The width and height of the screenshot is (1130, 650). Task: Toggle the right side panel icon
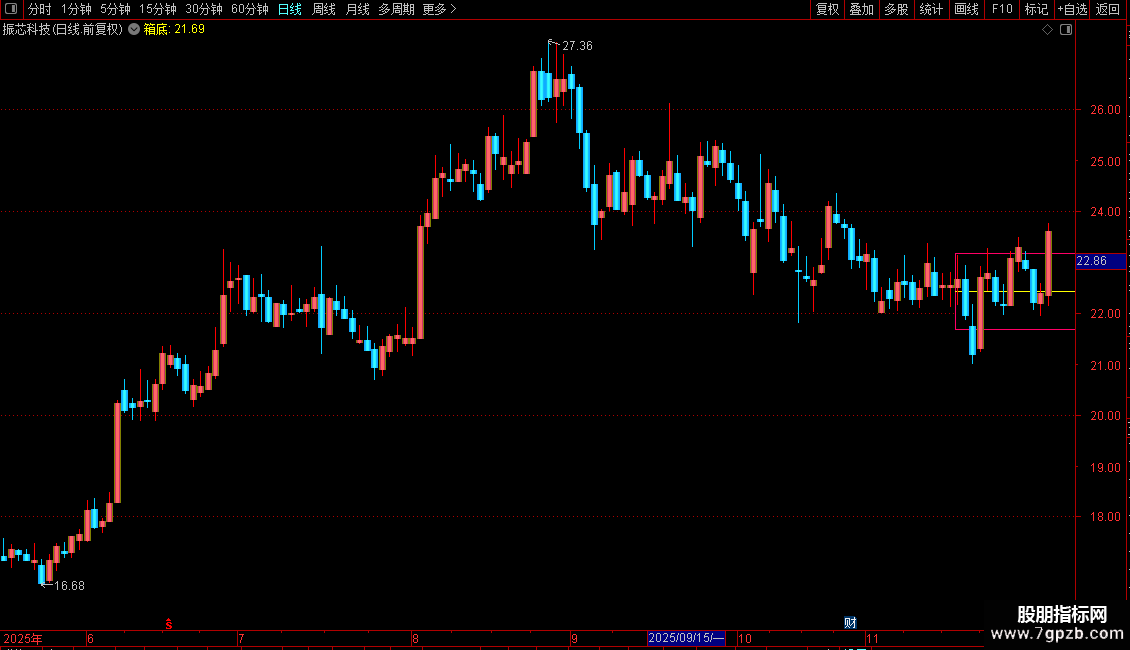(1066, 30)
